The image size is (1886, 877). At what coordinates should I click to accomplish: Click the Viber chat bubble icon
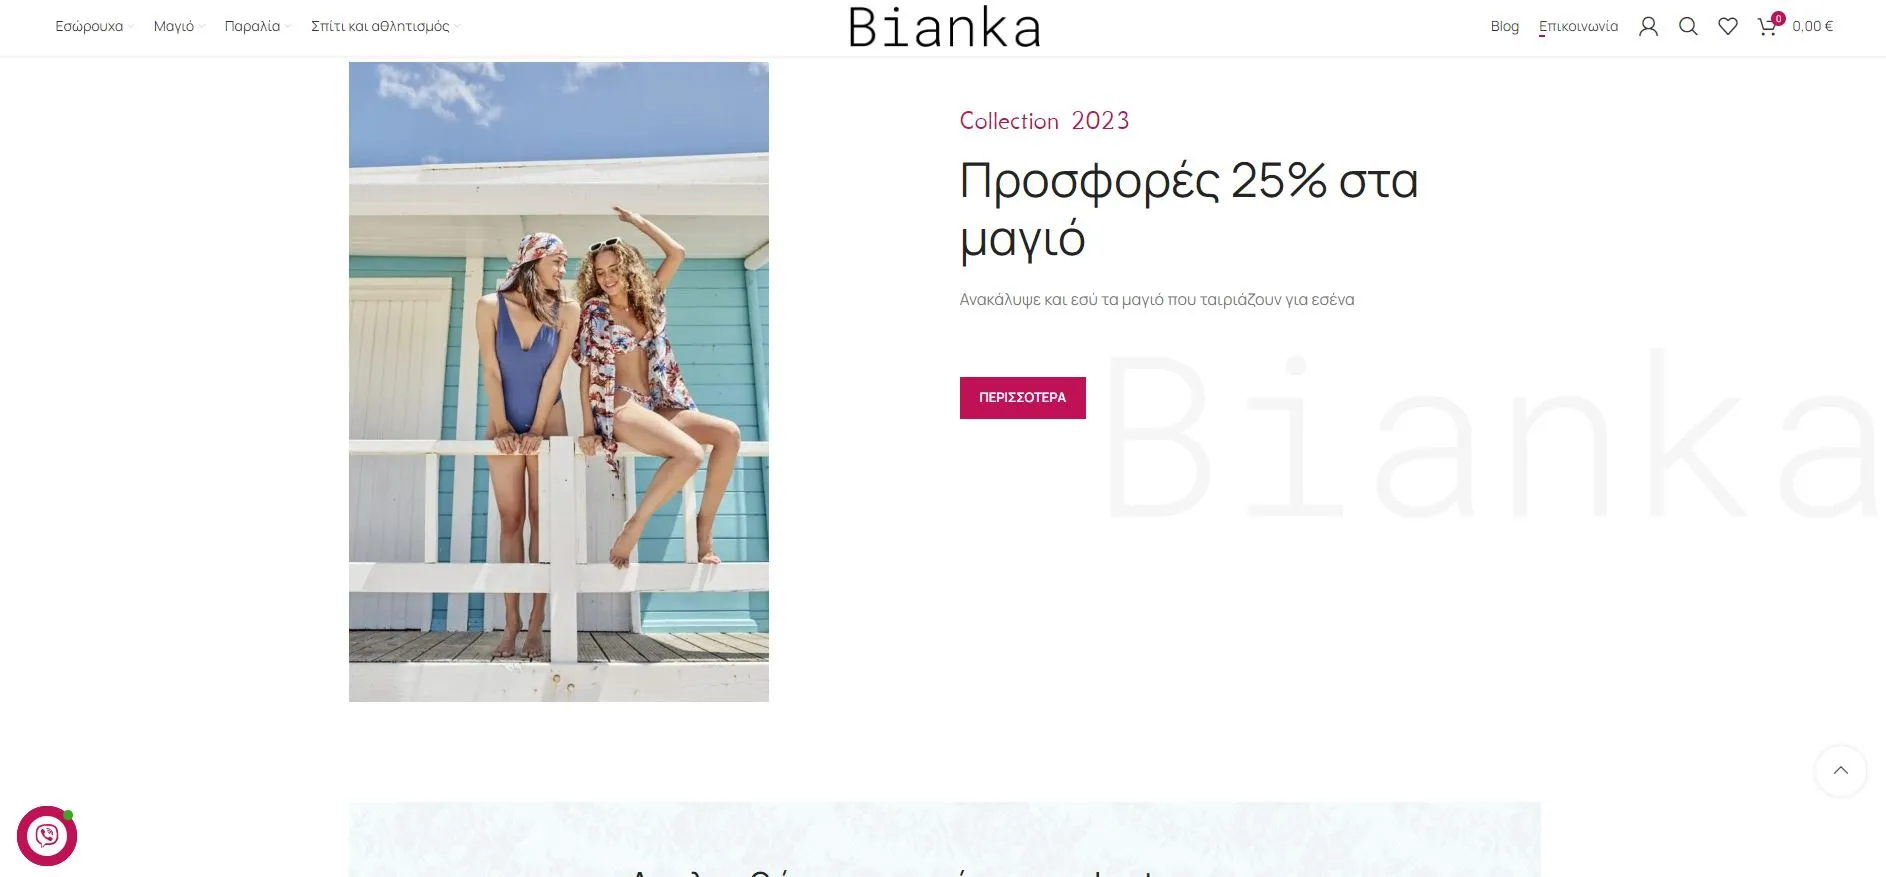coord(47,836)
